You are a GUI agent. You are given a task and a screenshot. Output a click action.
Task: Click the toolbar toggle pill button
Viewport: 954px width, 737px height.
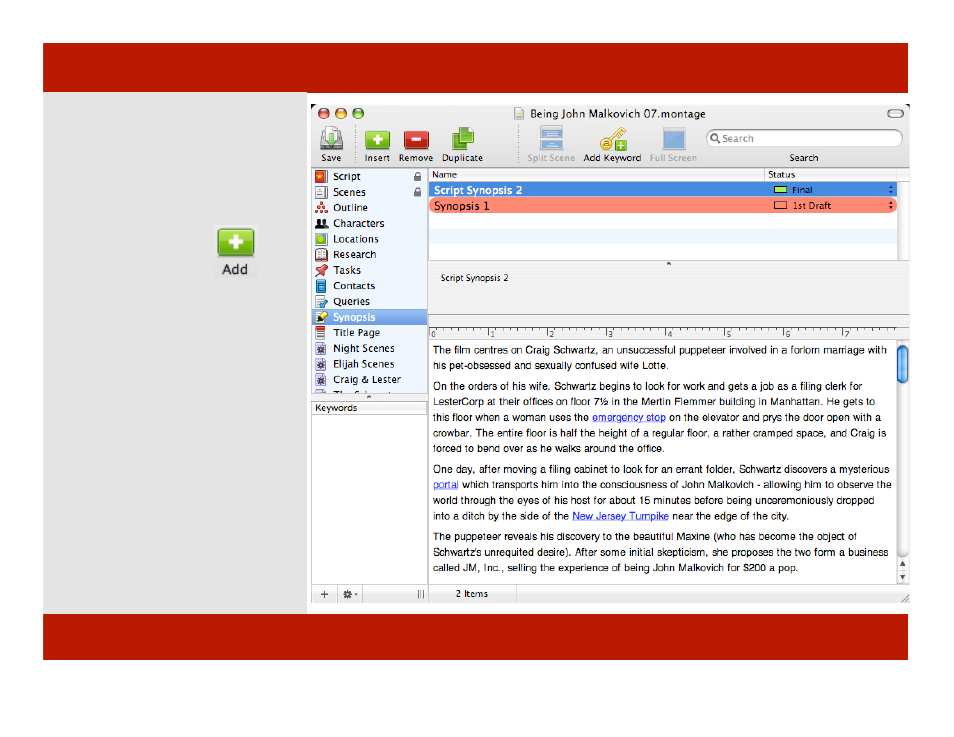895,114
